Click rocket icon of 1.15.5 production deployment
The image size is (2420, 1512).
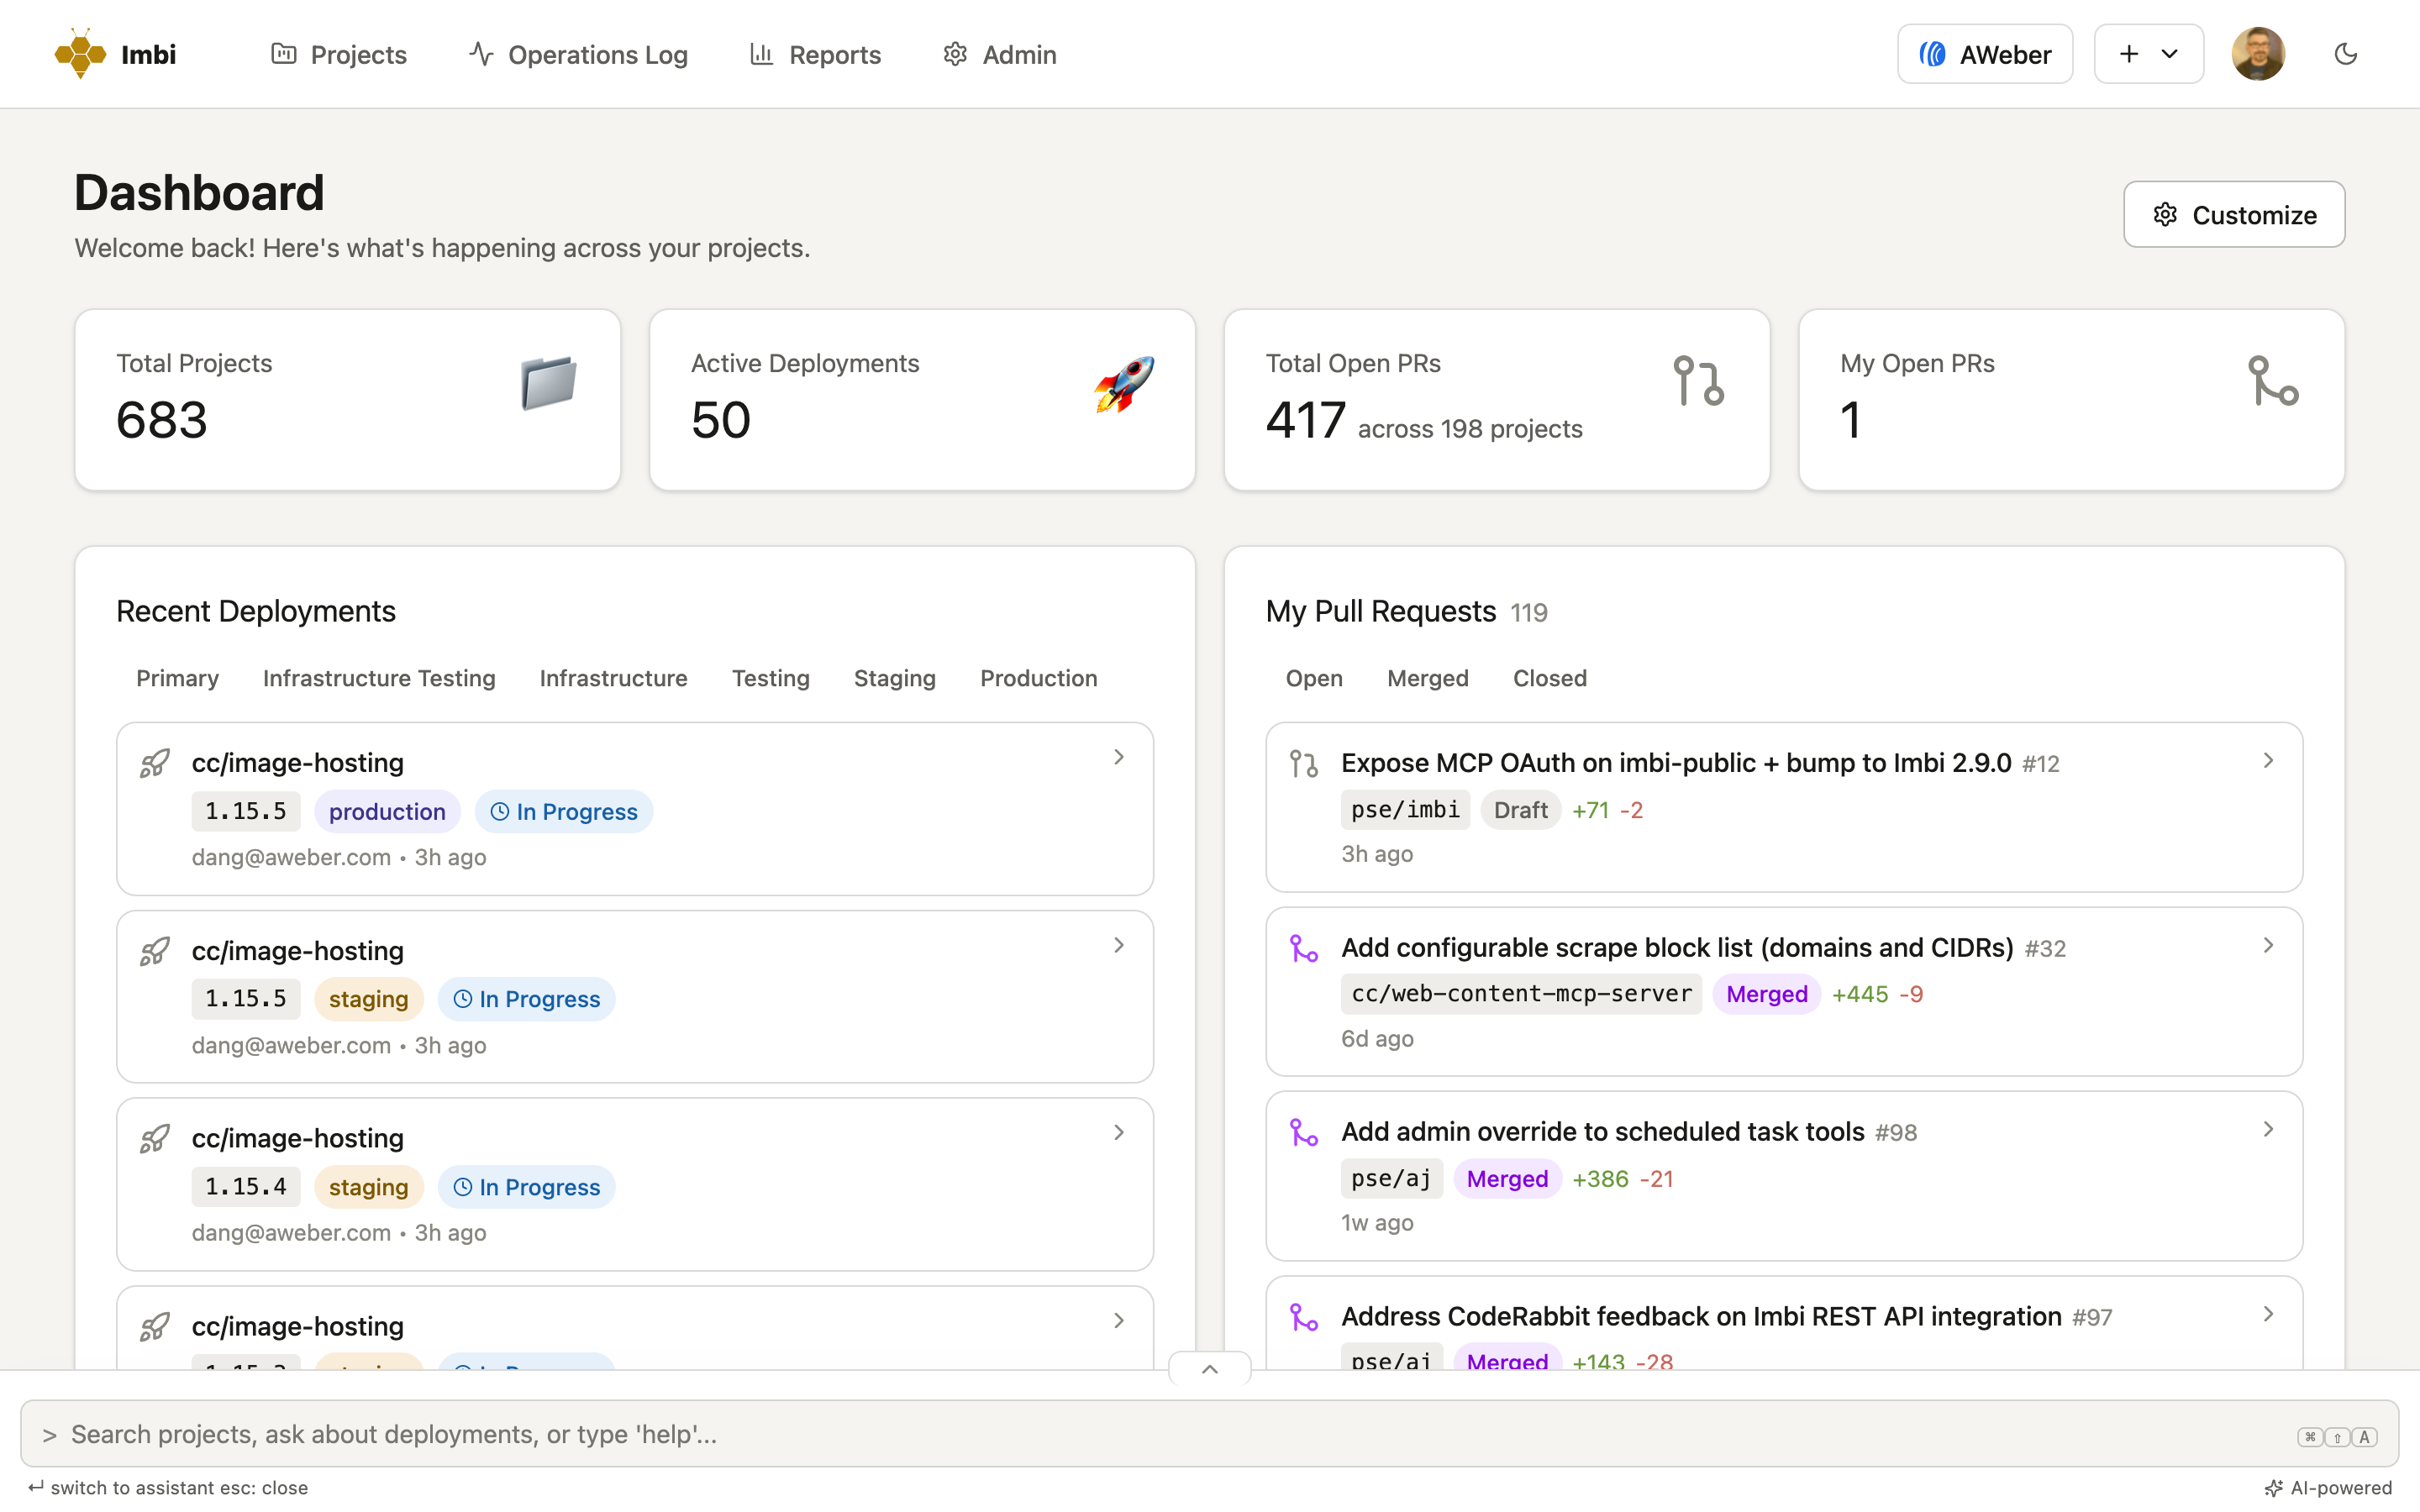pyautogui.click(x=155, y=763)
